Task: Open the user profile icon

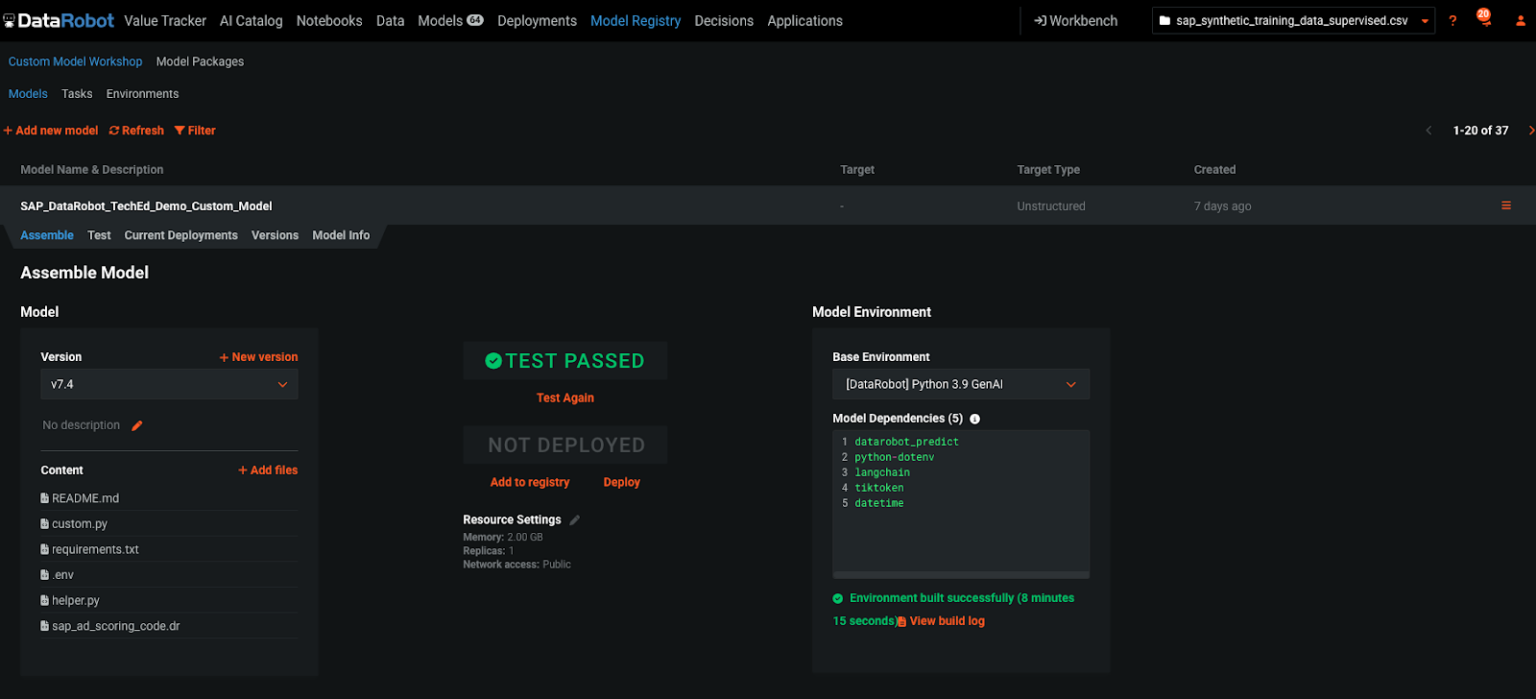Action: click(x=1521, y=20)
